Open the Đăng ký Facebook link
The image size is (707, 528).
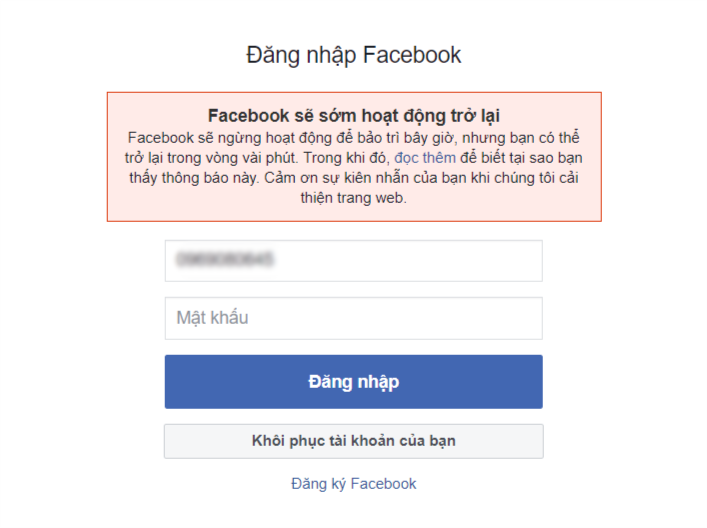click(354, 484)
